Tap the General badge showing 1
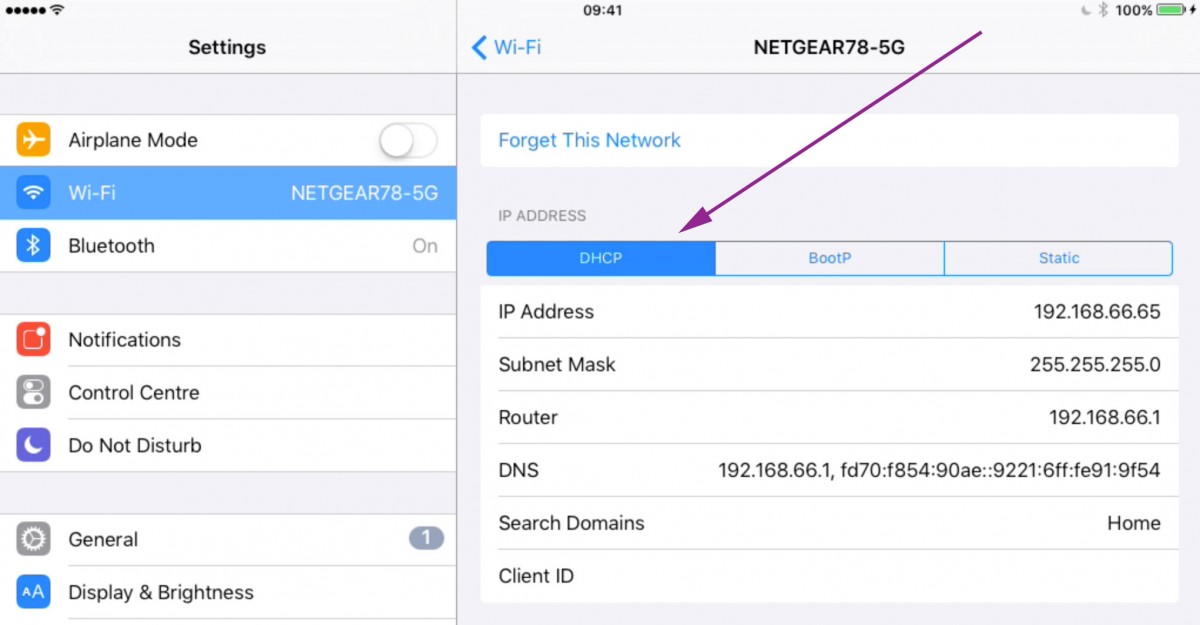The width and height of the screenshot is (1200, 625). (x=426, y=539)
